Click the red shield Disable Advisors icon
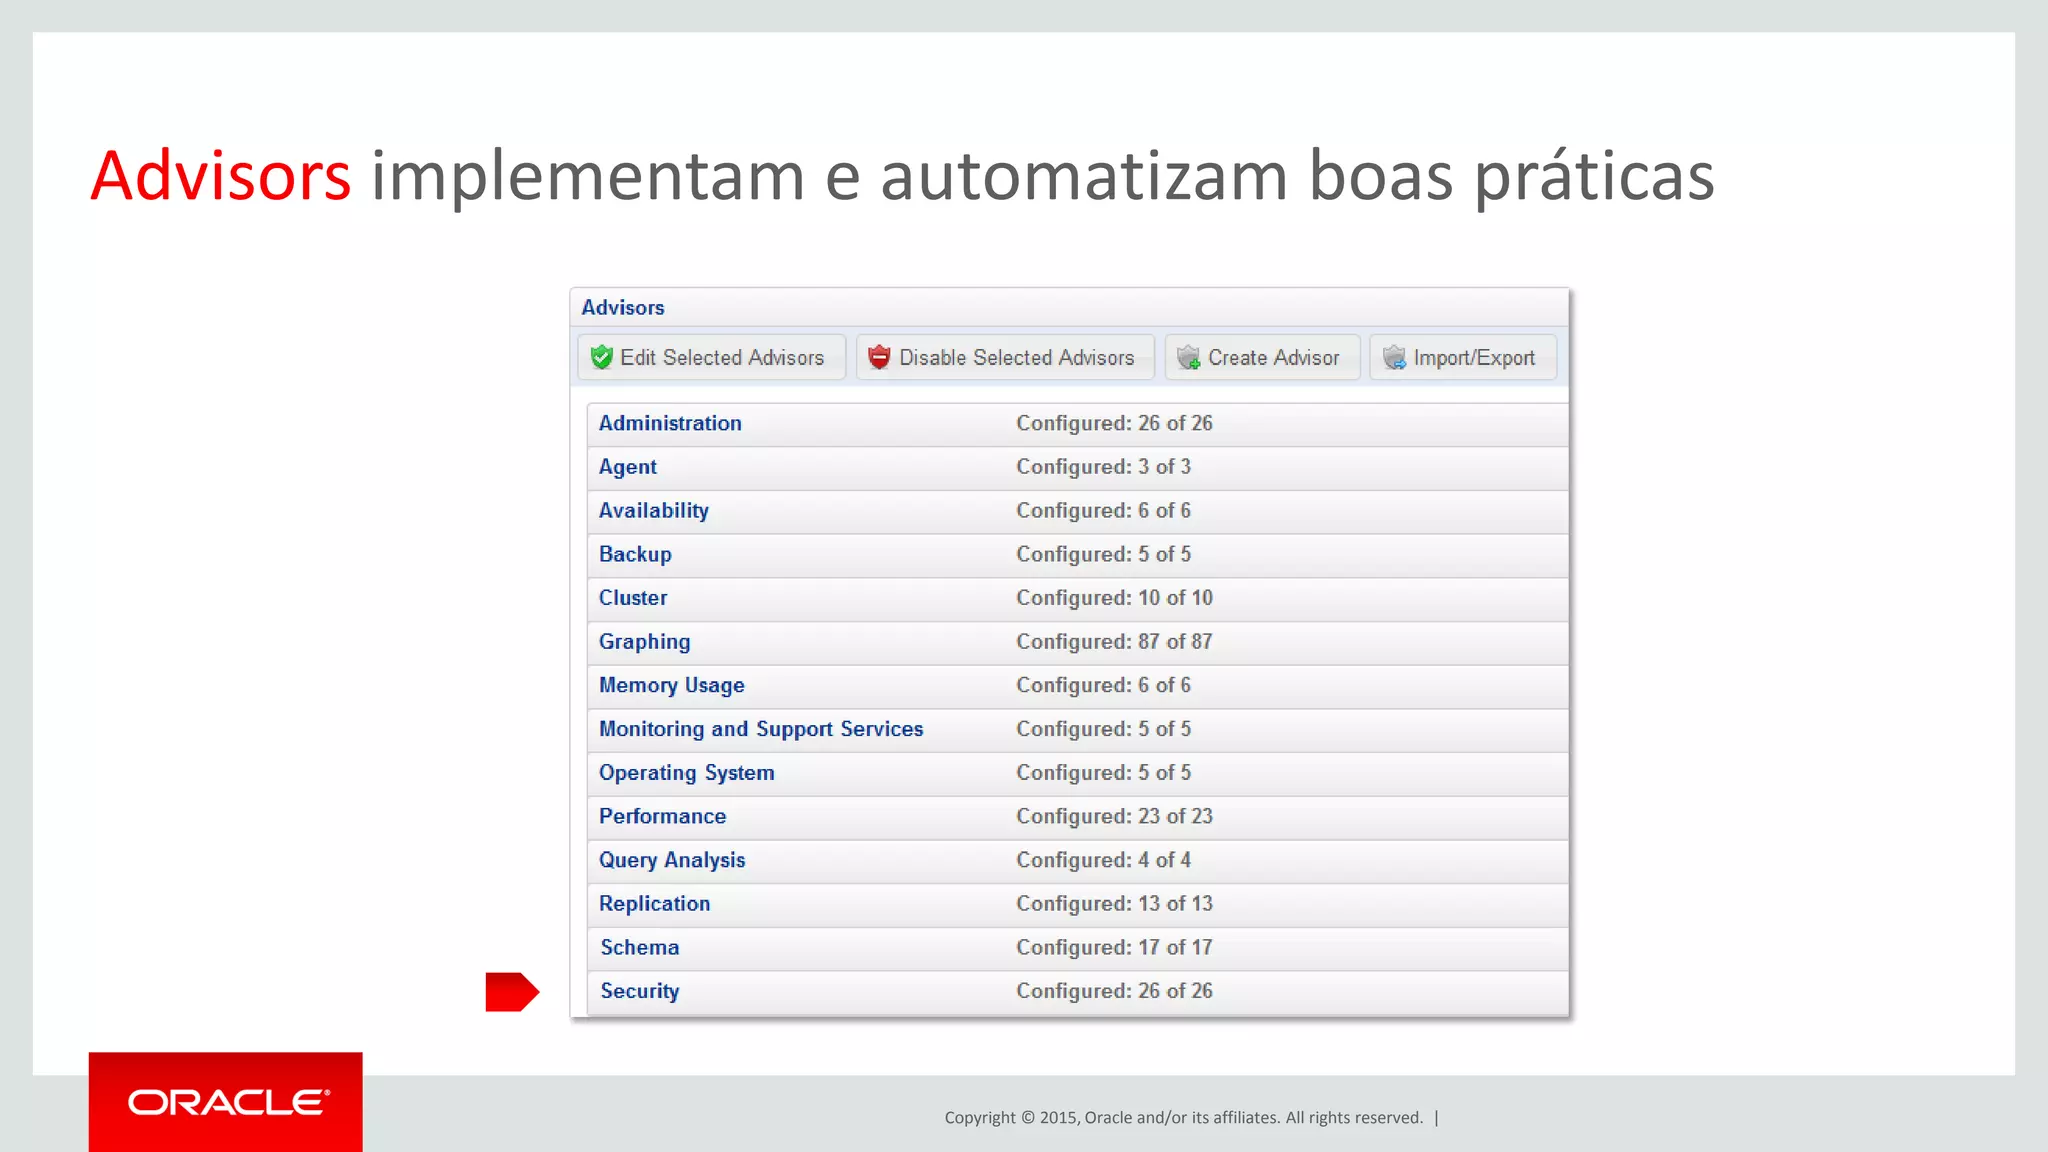Screen dimensions: 2048x1152 (x=879, y=357)
